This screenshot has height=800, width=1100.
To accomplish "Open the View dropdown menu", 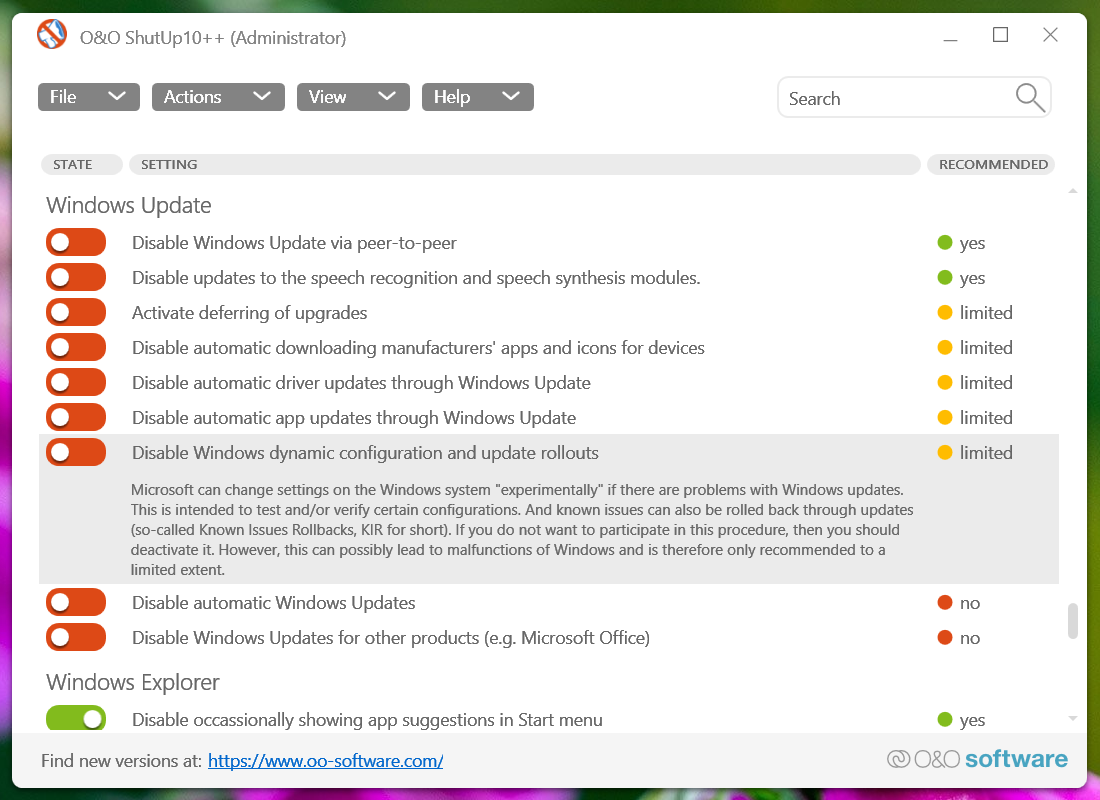I will (x=353, y=97).
